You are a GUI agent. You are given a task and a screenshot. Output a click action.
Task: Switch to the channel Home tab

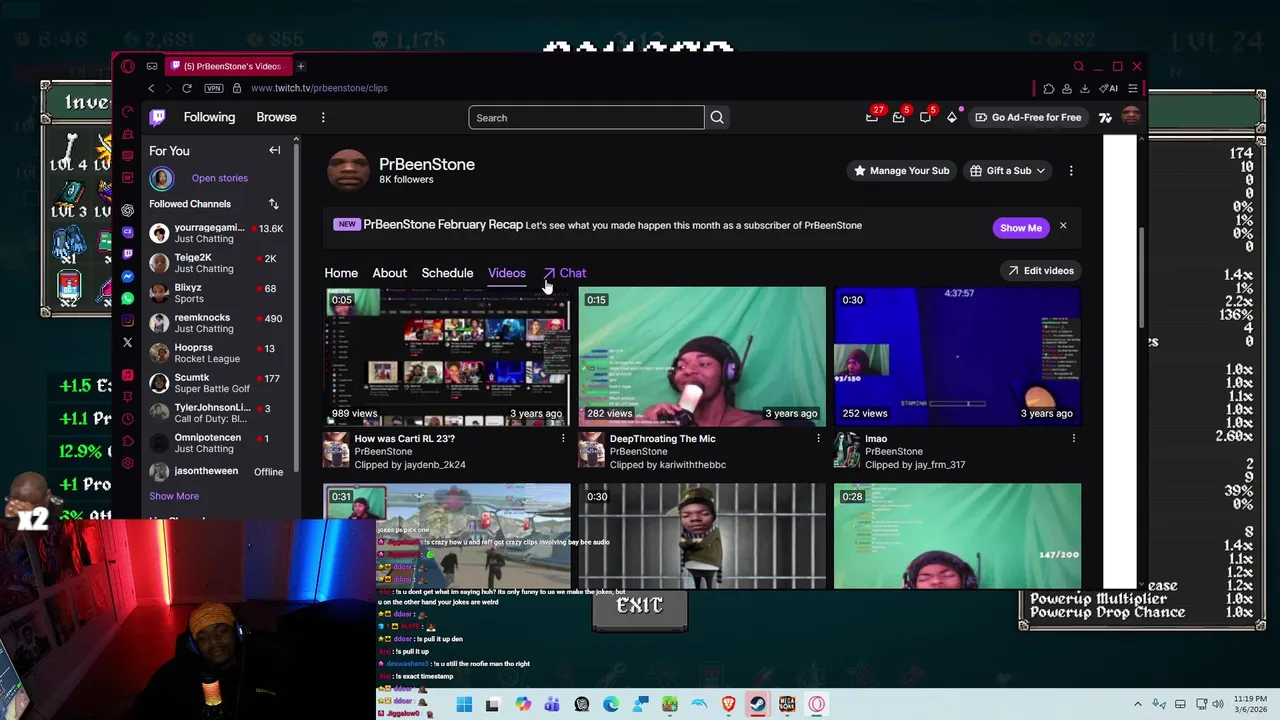pyautogui.click(x=341, y=273)
